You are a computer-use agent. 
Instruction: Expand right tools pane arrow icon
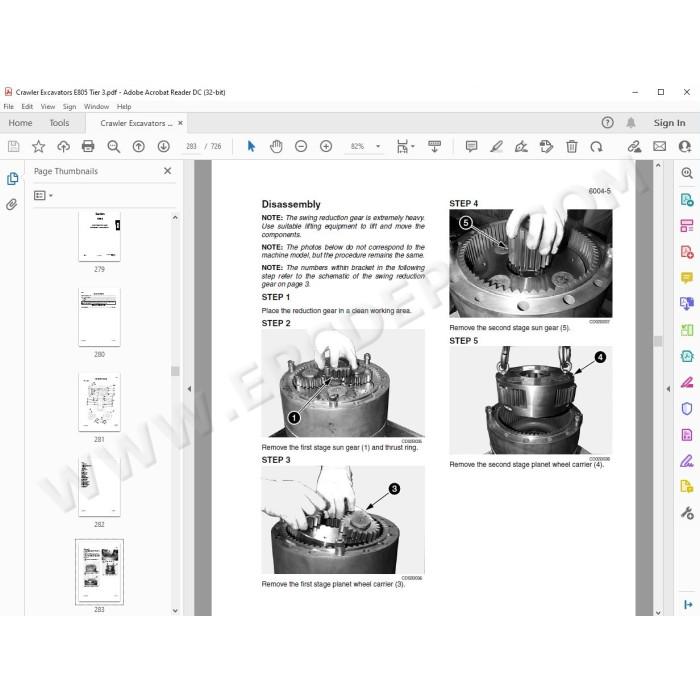click(688, 604)
